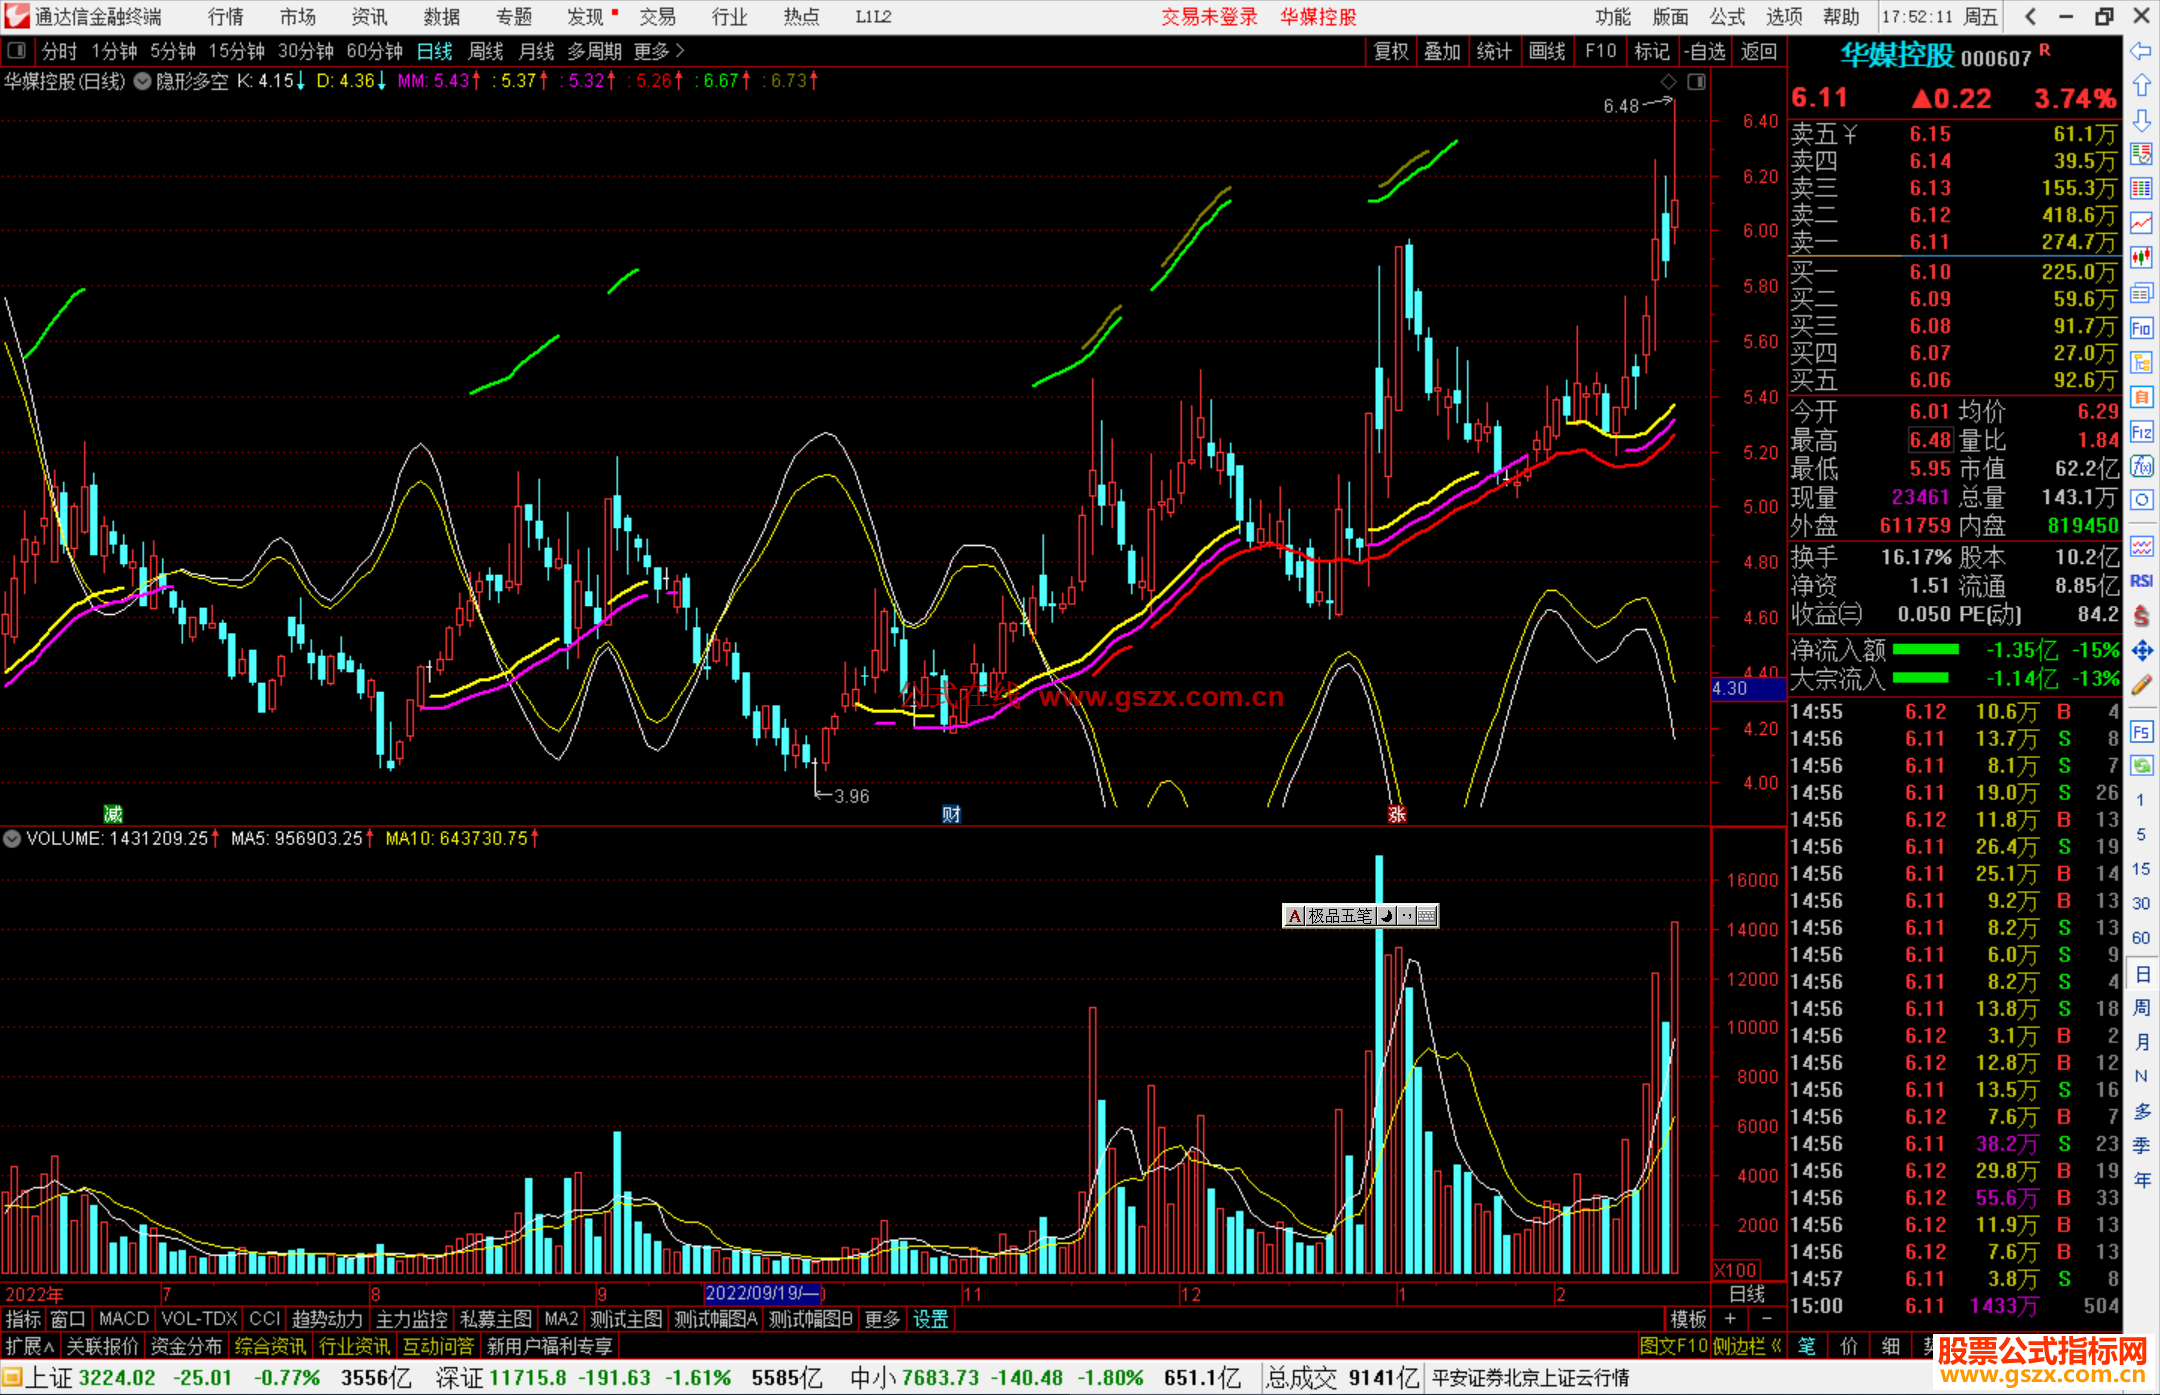The image size is (2160, 1395).
Task: Click the 画线 drawing button
Action: point(1546,51)
